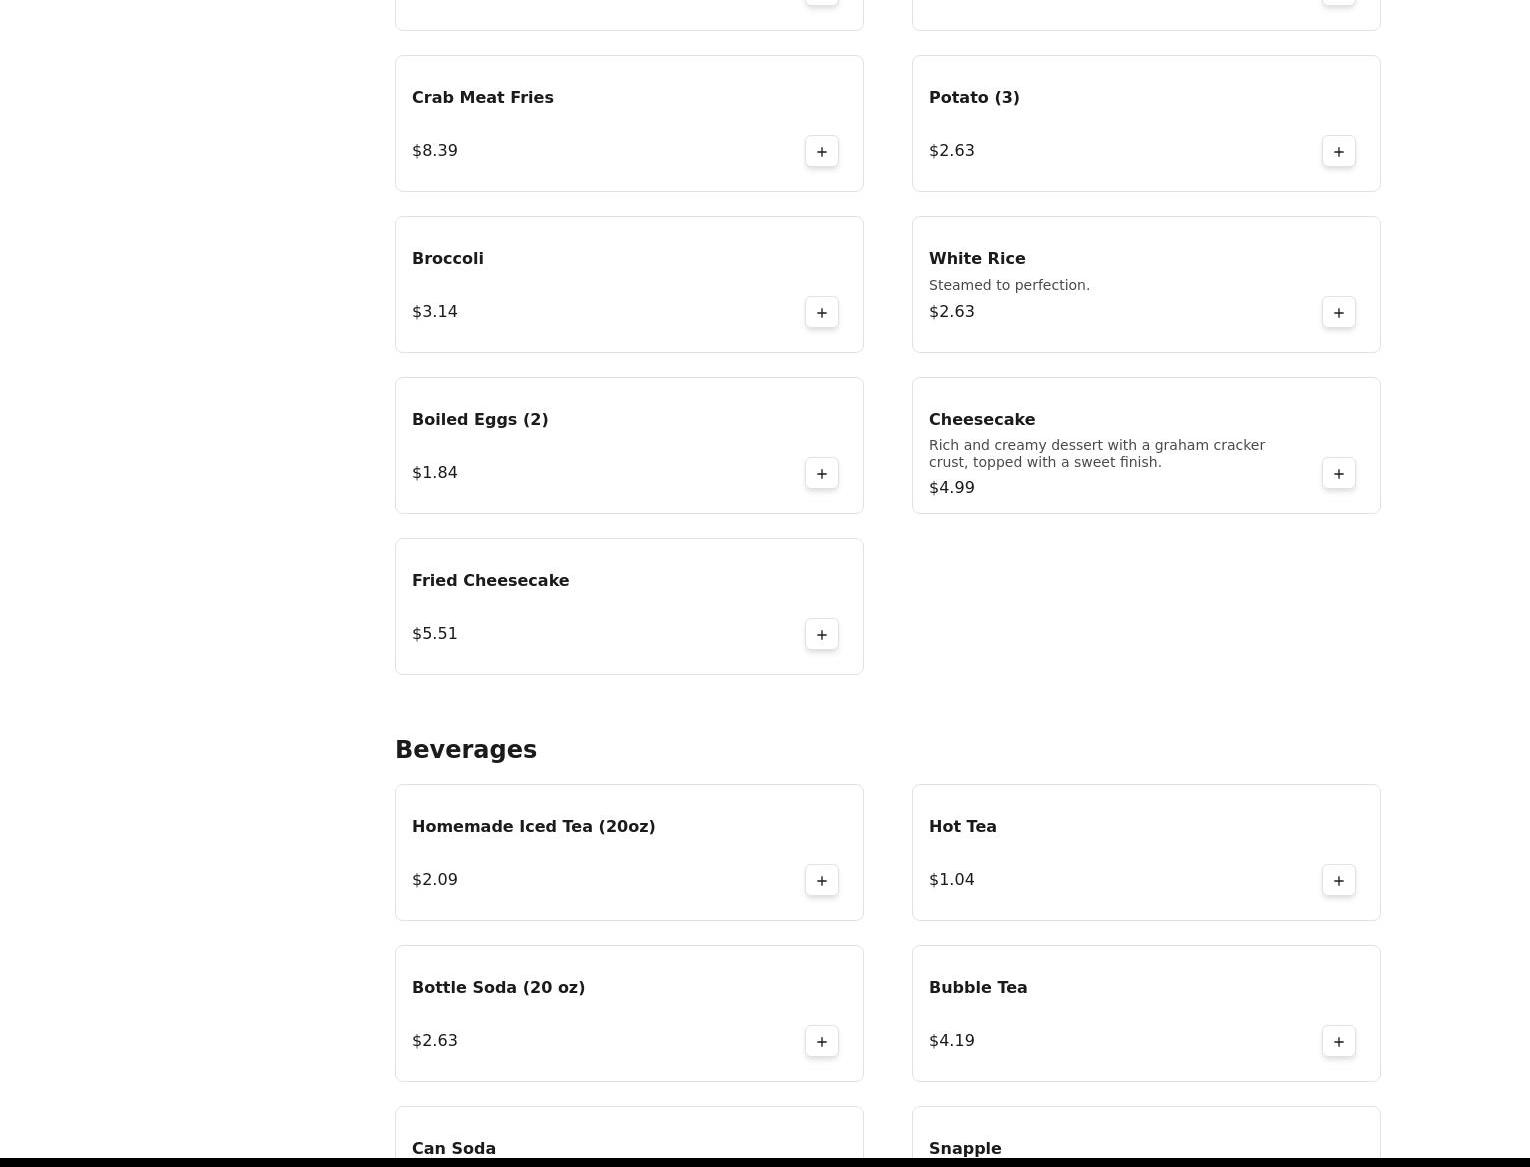The image size is (1530, 1167).
Task: Add Broccoli with its plus icon
Action: (822, 313)
